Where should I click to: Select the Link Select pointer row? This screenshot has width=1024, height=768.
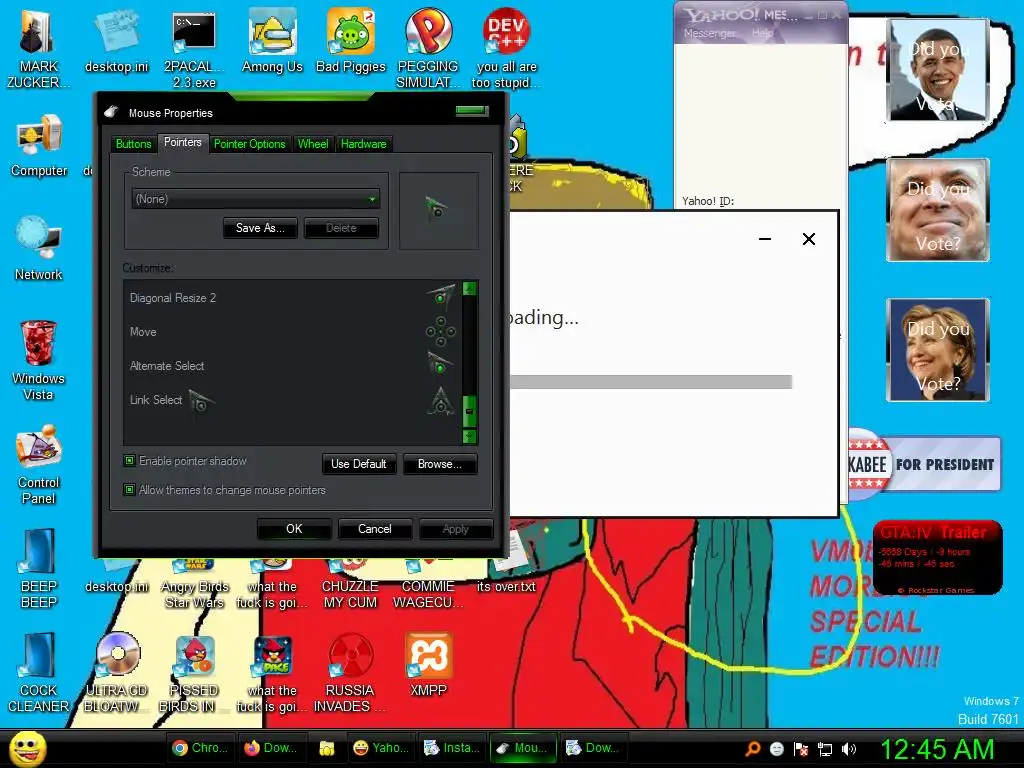coord(293,400)
